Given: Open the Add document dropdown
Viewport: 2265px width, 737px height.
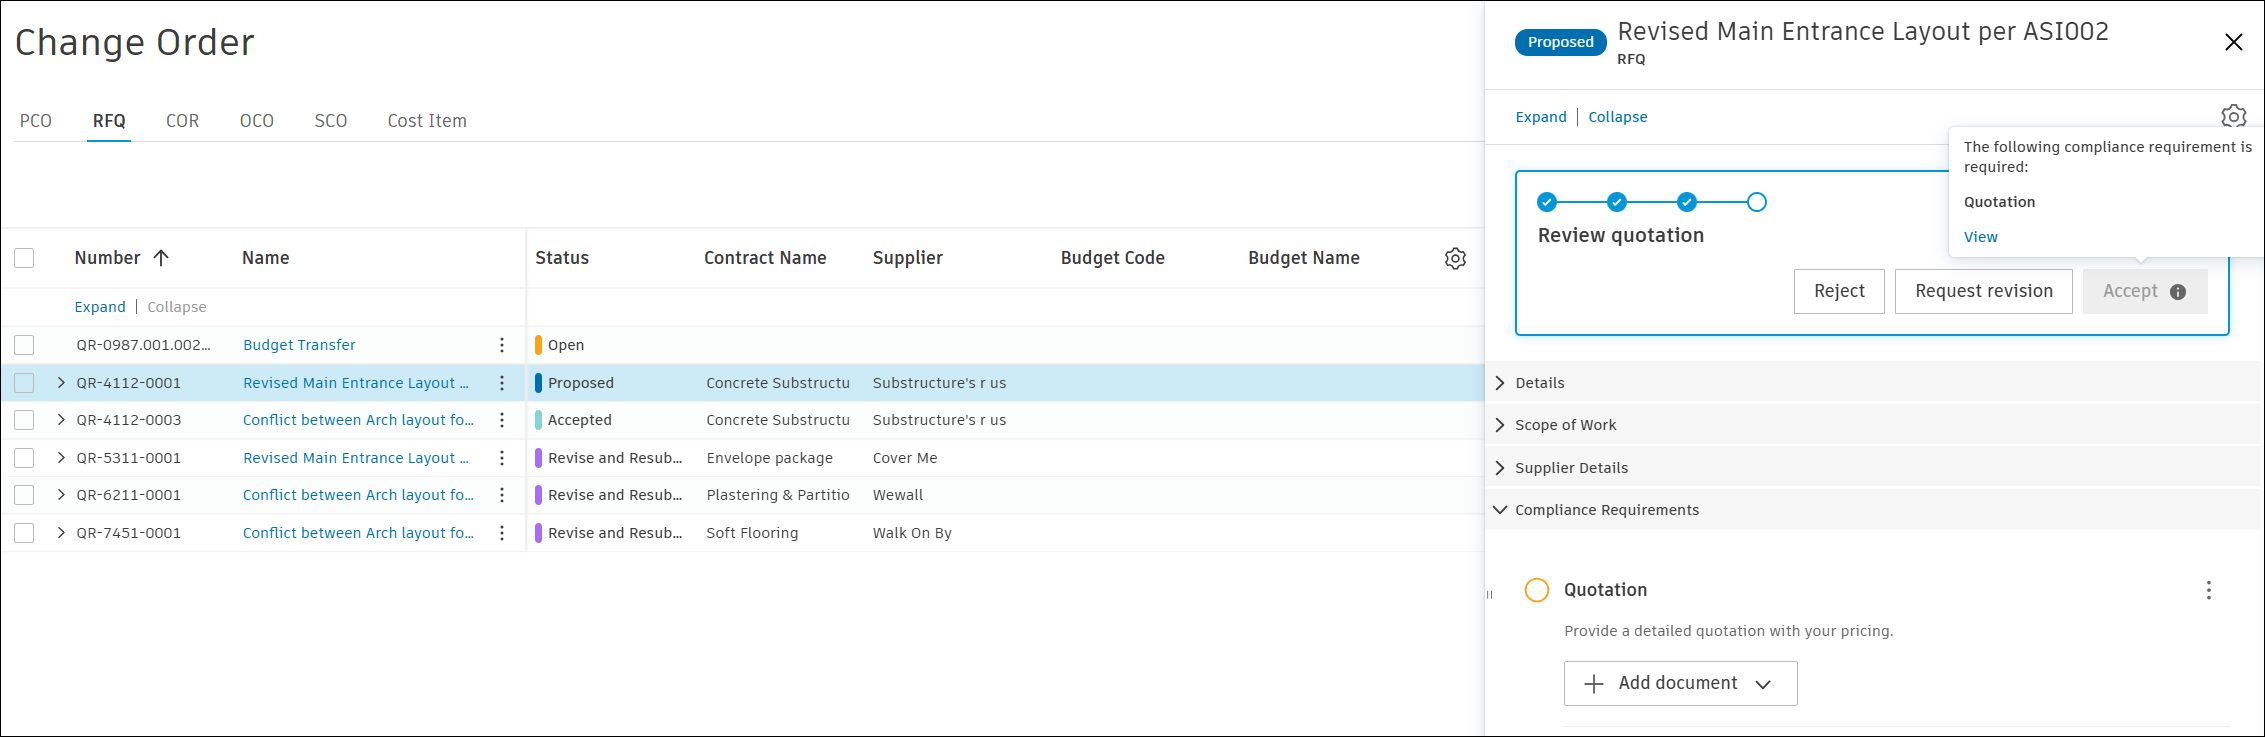Looking at the screenshot, I should coord(1680,683).
